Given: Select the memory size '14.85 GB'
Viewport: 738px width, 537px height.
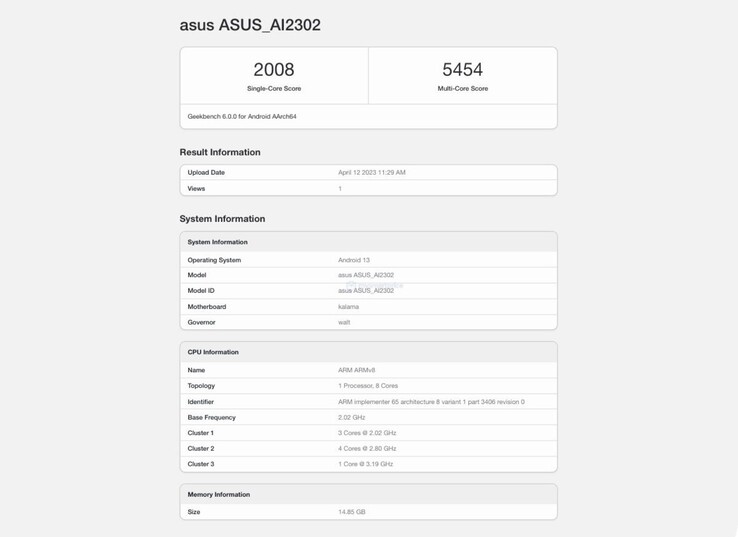Looking at the screenshot, I should click(352, 512).
